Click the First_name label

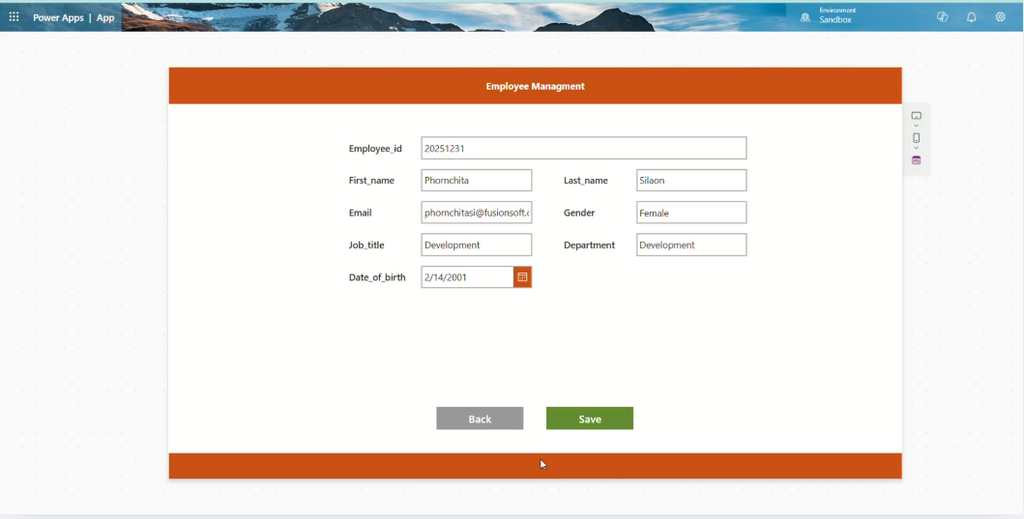(x=372, y=181)
